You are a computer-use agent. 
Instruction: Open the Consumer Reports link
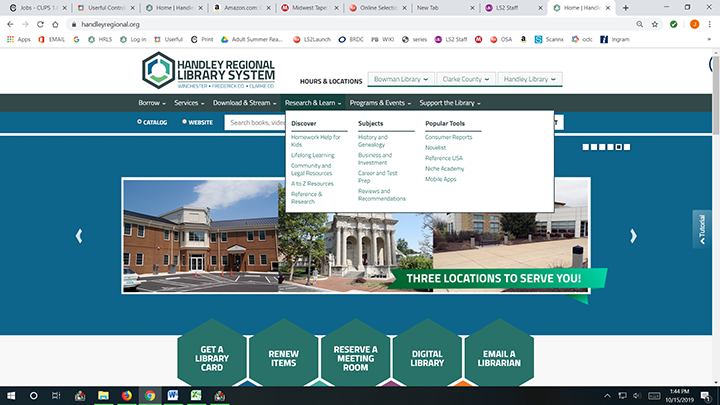pyautogui.click(x=448, y=137)
